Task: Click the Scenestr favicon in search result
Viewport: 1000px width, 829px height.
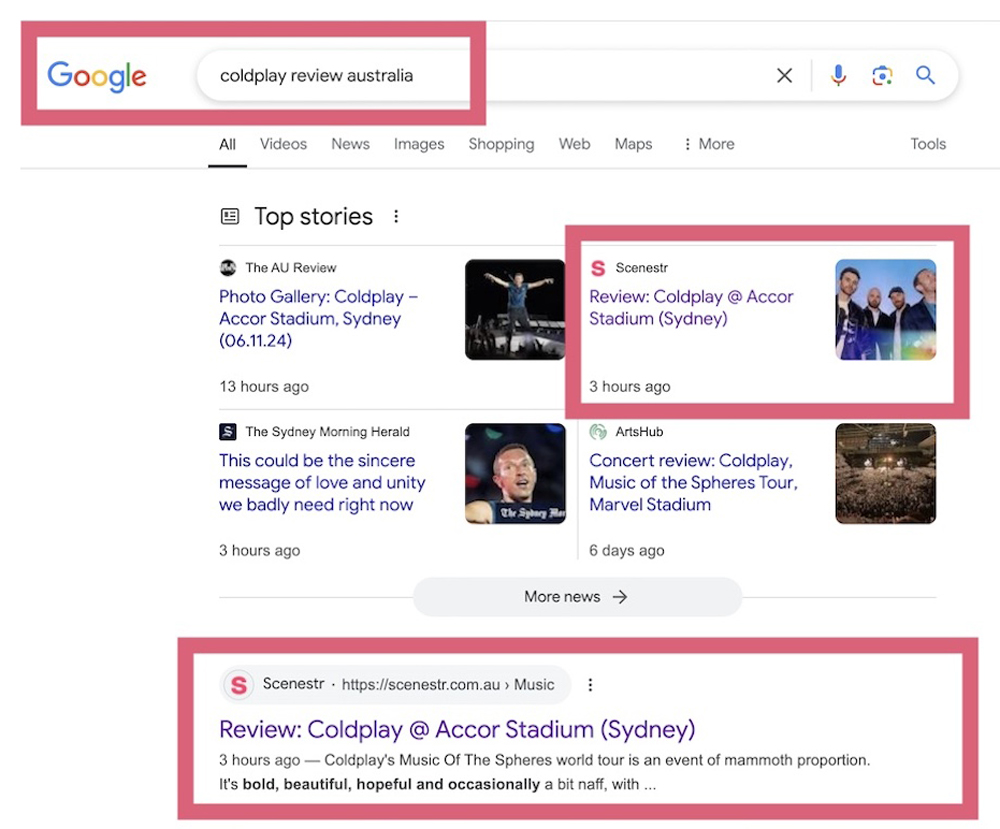Action: [238, 685]
